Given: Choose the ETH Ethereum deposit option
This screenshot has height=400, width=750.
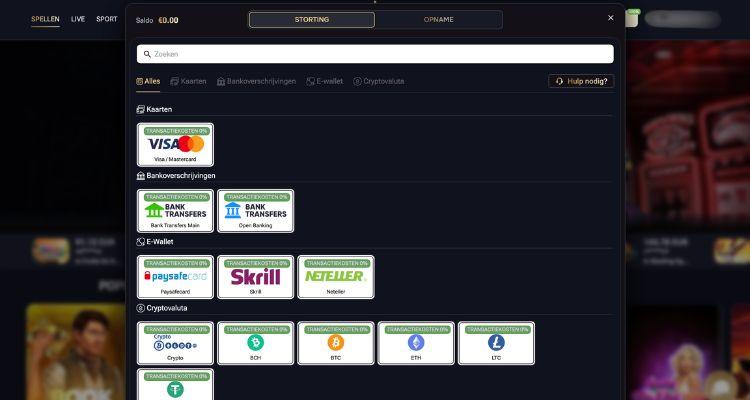Looking at the screenshot, I should point(415,343).
